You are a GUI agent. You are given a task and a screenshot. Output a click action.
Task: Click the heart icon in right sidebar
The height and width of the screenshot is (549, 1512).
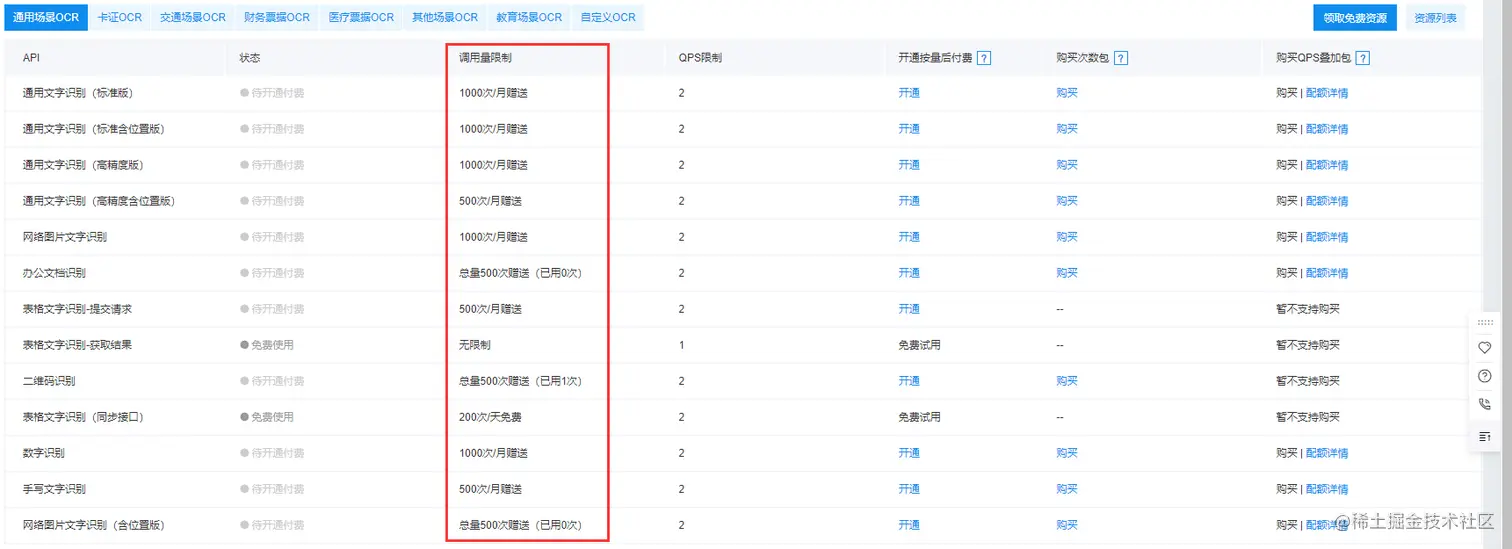click(1484, 347)
